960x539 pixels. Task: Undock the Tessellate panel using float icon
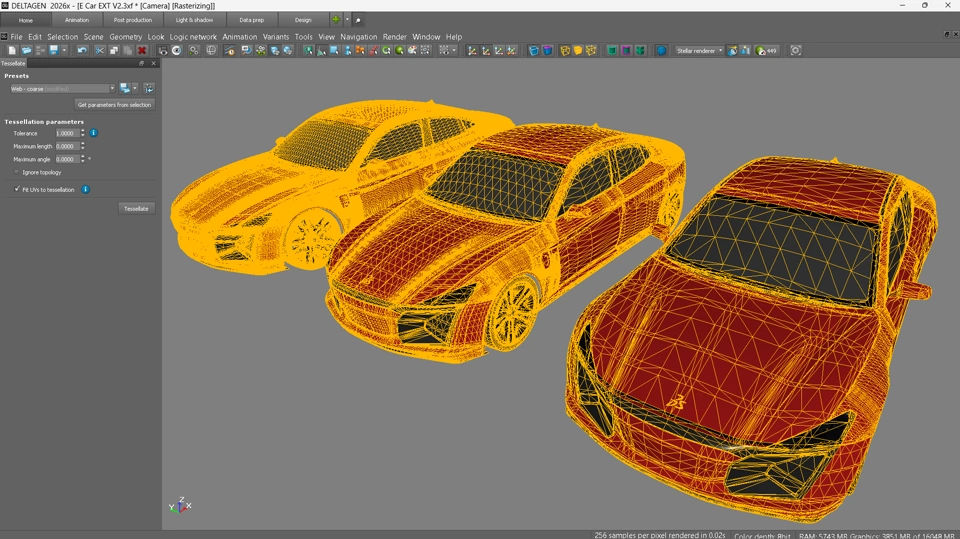click(141, 63)
